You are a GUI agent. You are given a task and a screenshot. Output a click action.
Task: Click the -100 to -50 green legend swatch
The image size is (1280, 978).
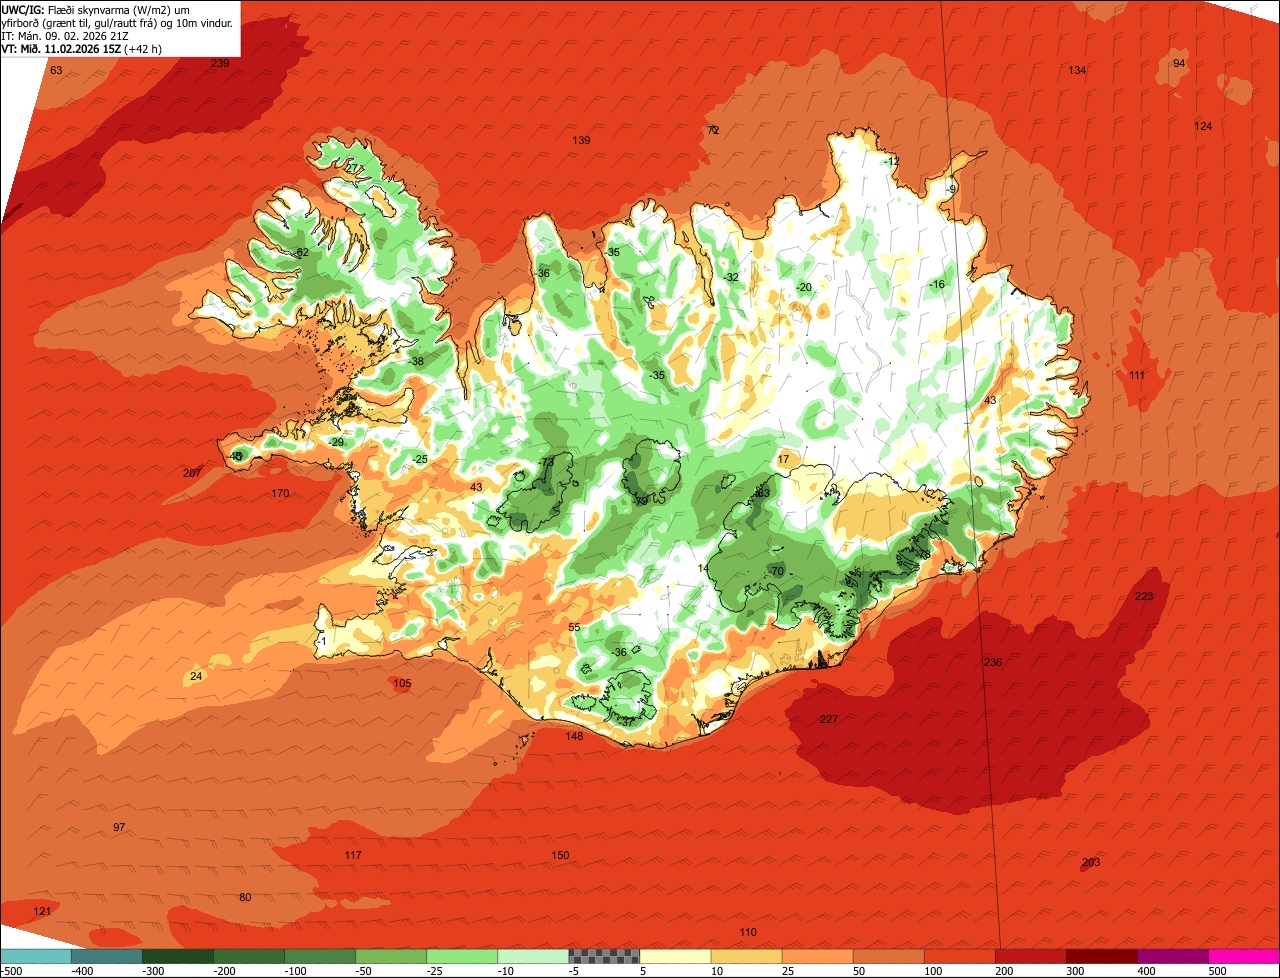(x=320, y=956)
